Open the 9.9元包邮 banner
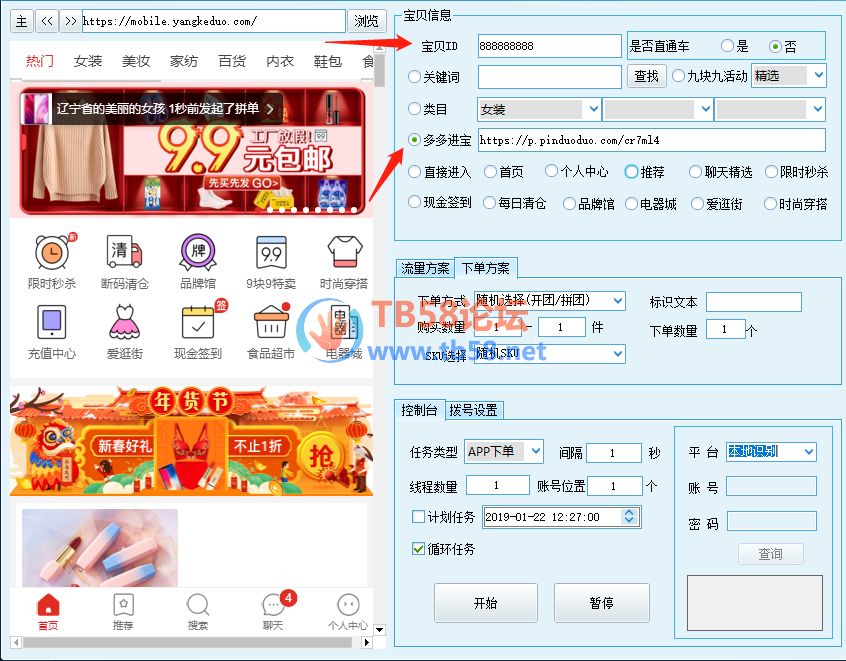This screenshot has height=661, width=846. tap(193, 151)
